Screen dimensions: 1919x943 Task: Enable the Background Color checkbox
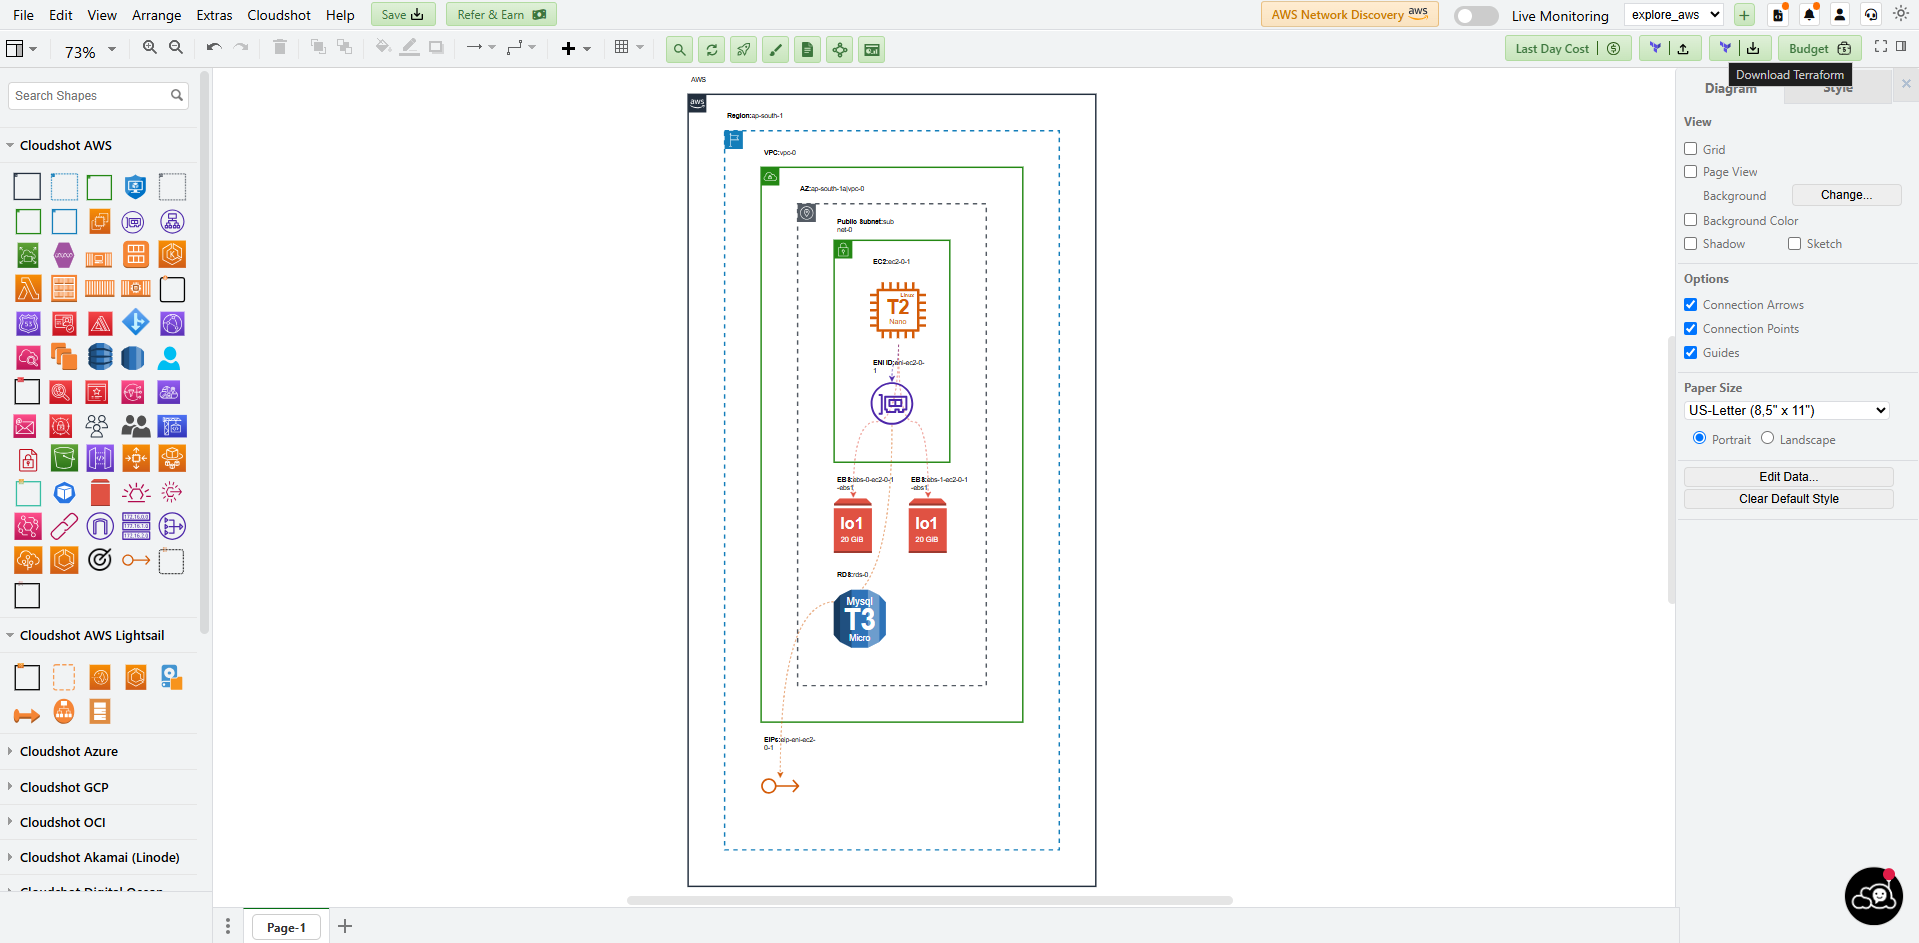click(x=1691, y=220)
